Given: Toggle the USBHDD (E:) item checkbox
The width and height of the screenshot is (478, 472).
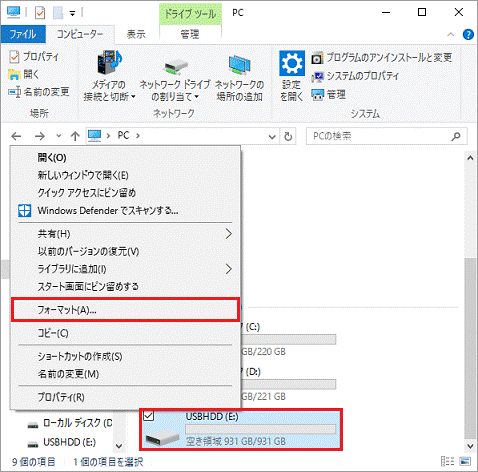Looking at the screenshot, I should [x=148, y=416].
